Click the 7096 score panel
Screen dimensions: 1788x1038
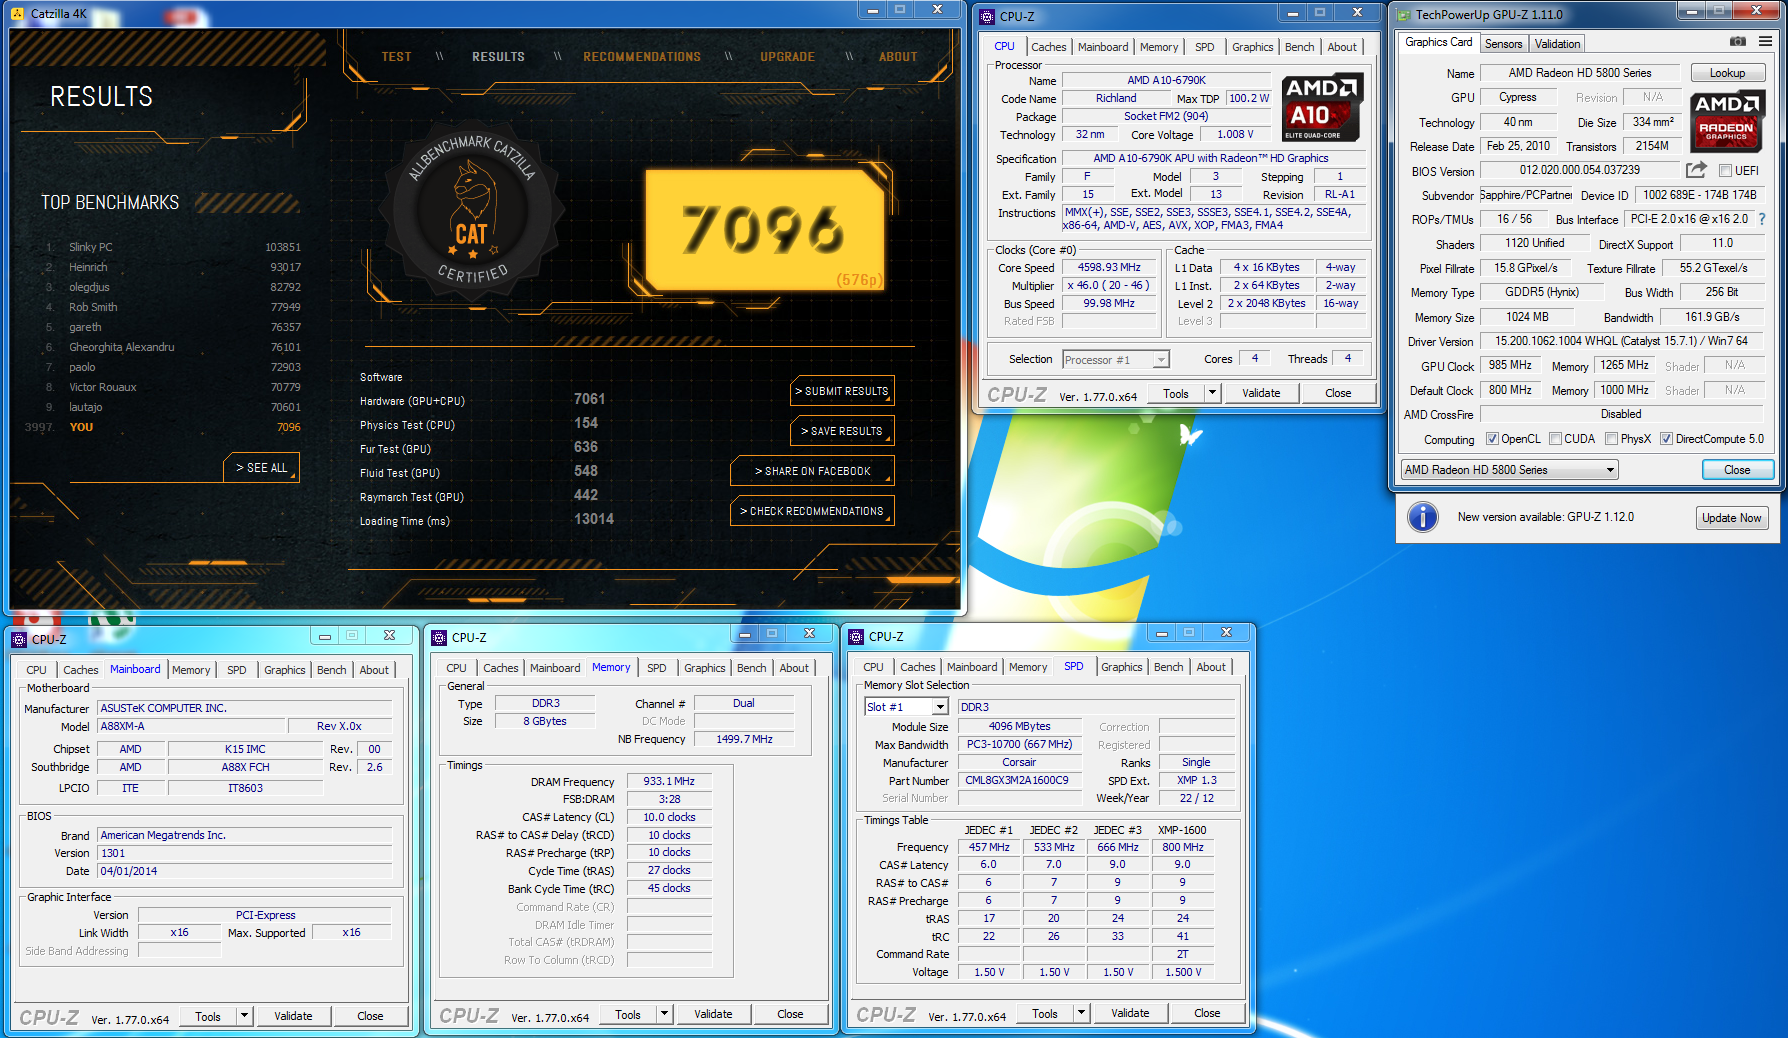pos(765,230)
